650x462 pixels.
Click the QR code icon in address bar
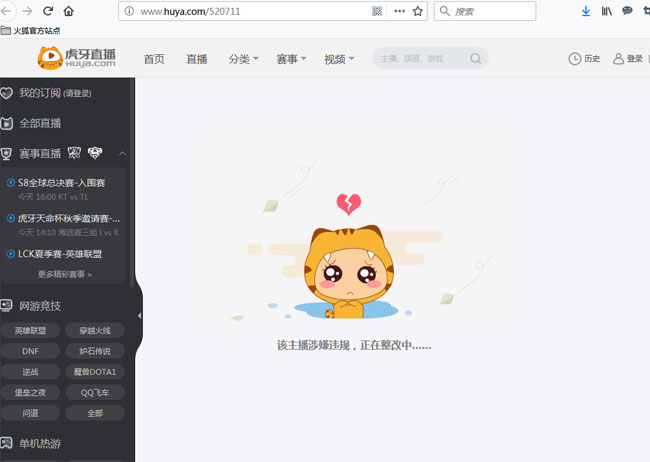pyautogui.click(x=377, y=11)
